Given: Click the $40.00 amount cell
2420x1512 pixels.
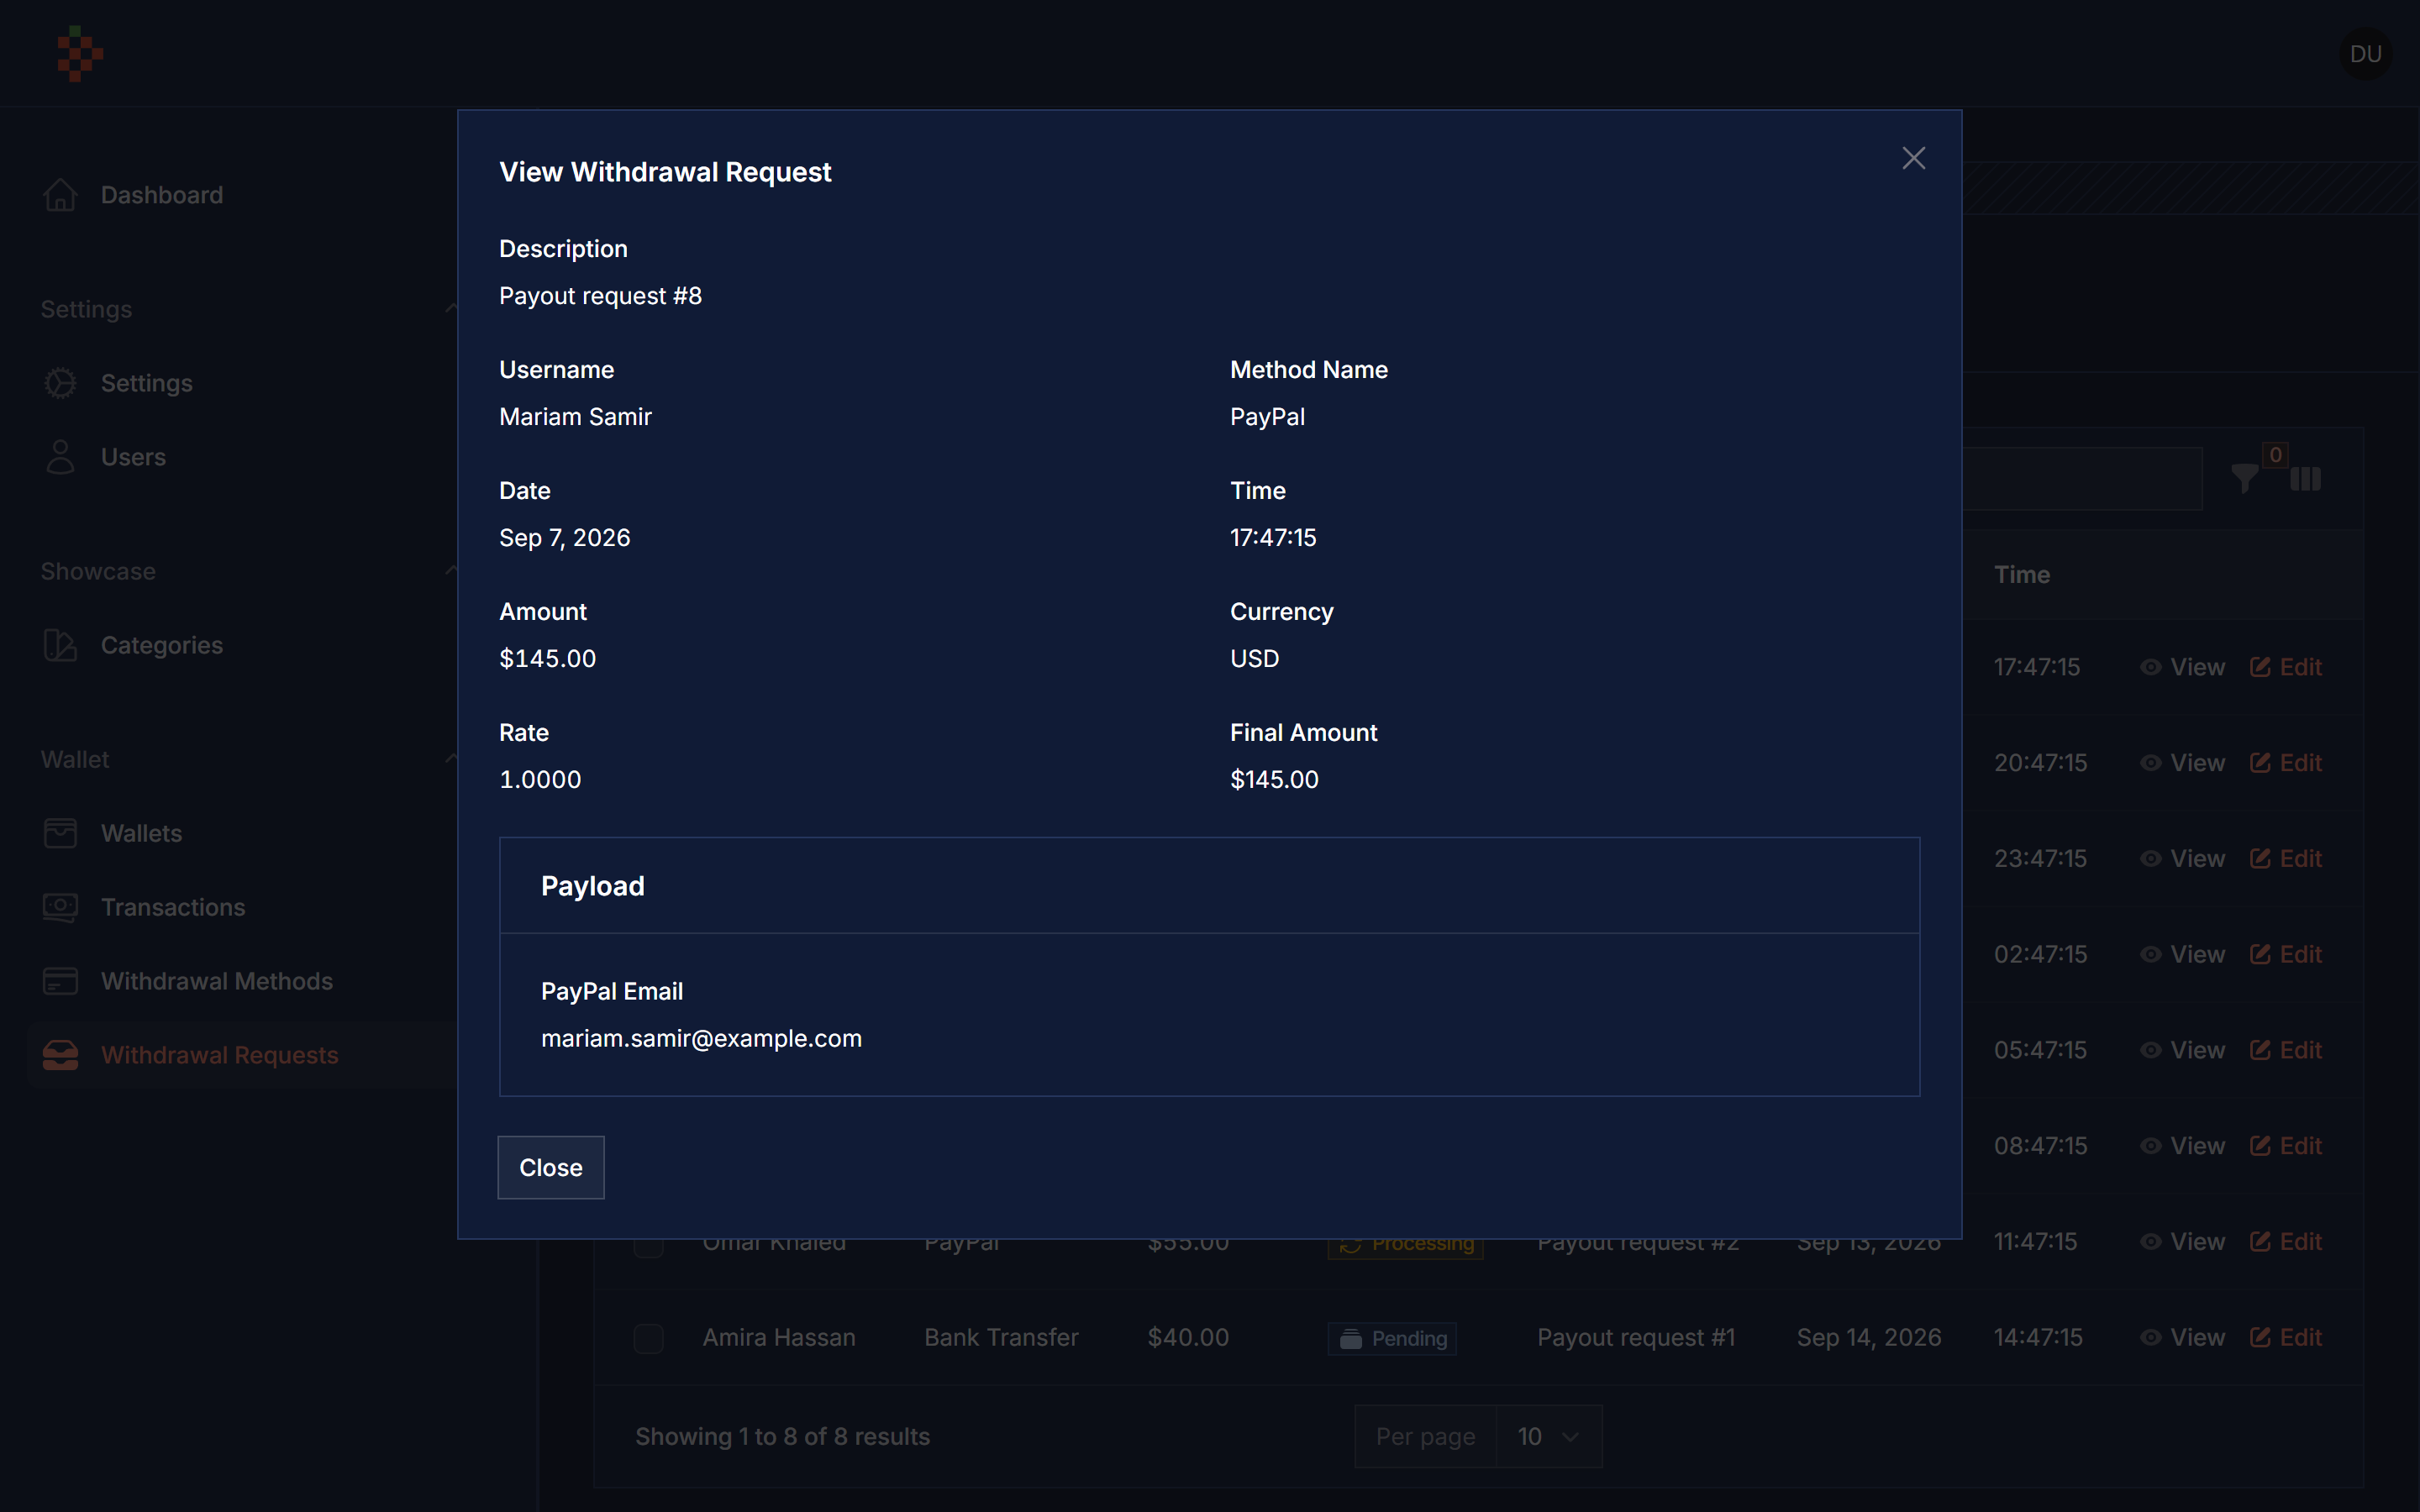Looking at the screenshot, I should pyautogui.click(x=1188, y=1337).
